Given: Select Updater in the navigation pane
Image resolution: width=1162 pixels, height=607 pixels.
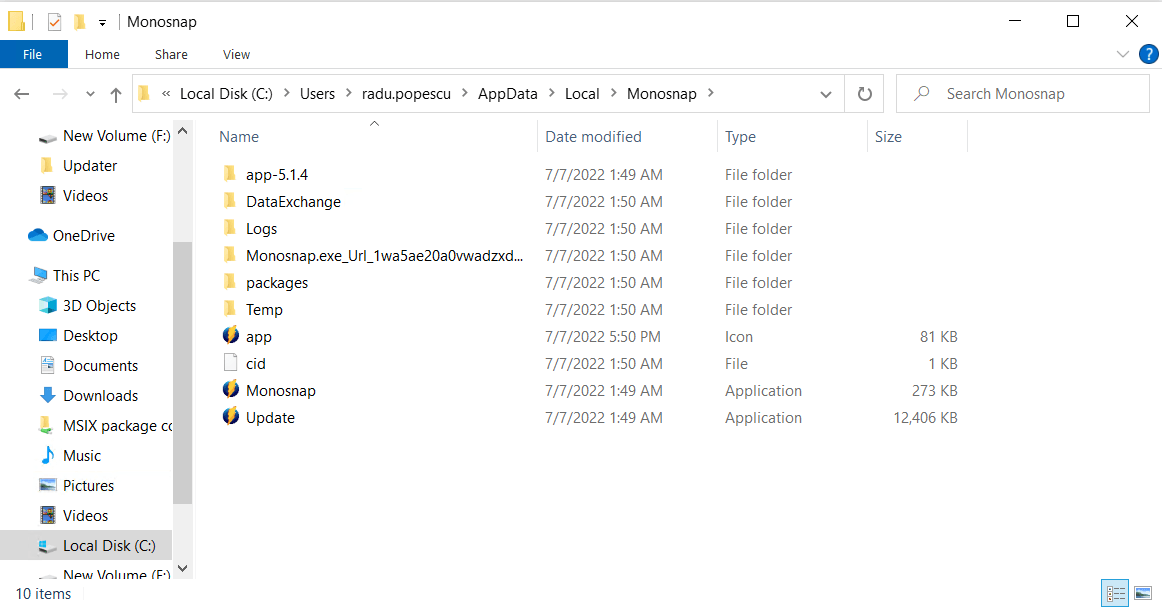Looking at the screenshot, I should point(90,165).
